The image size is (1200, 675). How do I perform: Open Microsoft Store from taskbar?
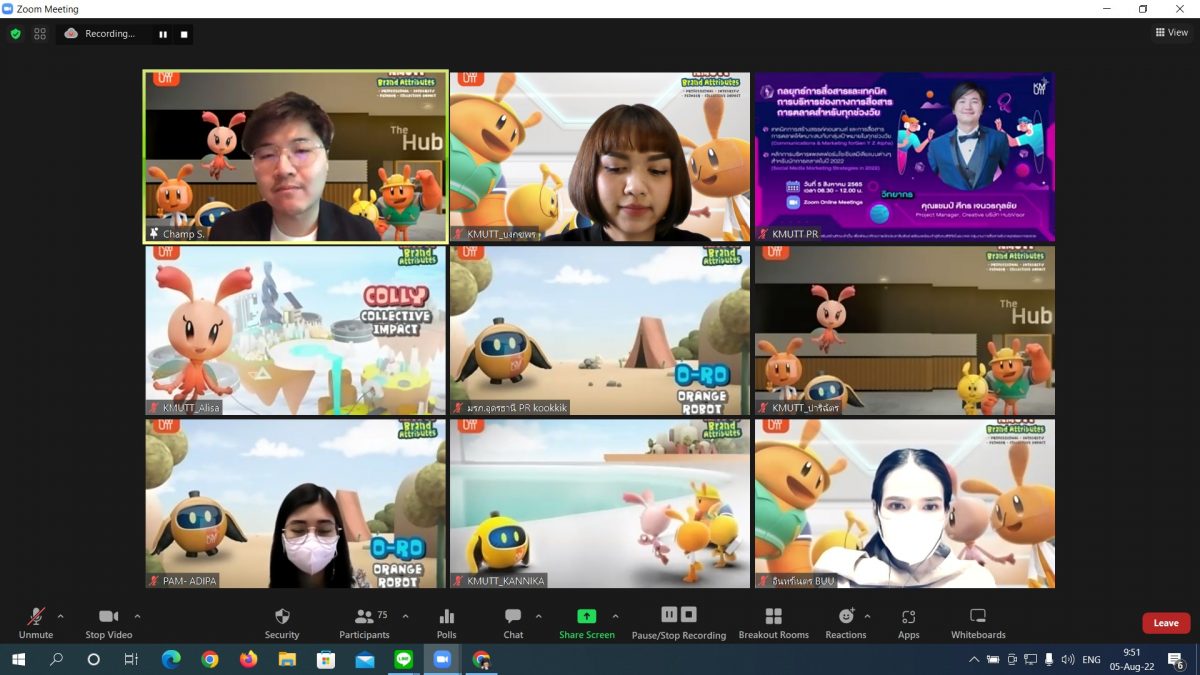pos(325,660)
